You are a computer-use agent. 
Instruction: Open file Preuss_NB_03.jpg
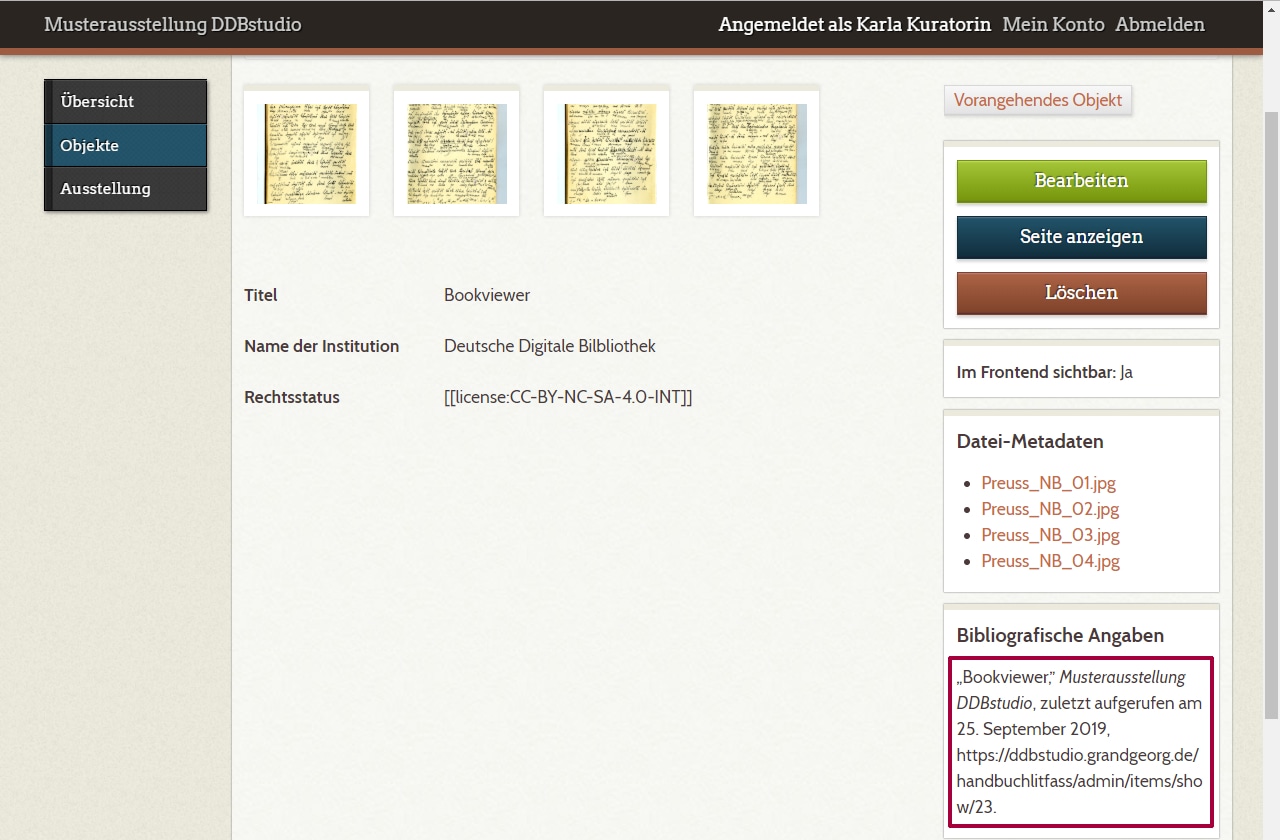1050,535
